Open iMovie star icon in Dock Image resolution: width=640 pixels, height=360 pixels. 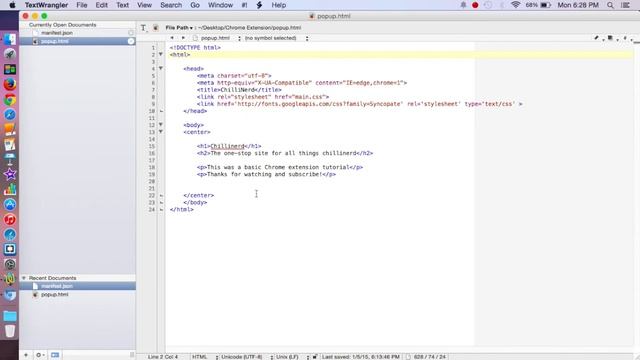click(10, 175)
